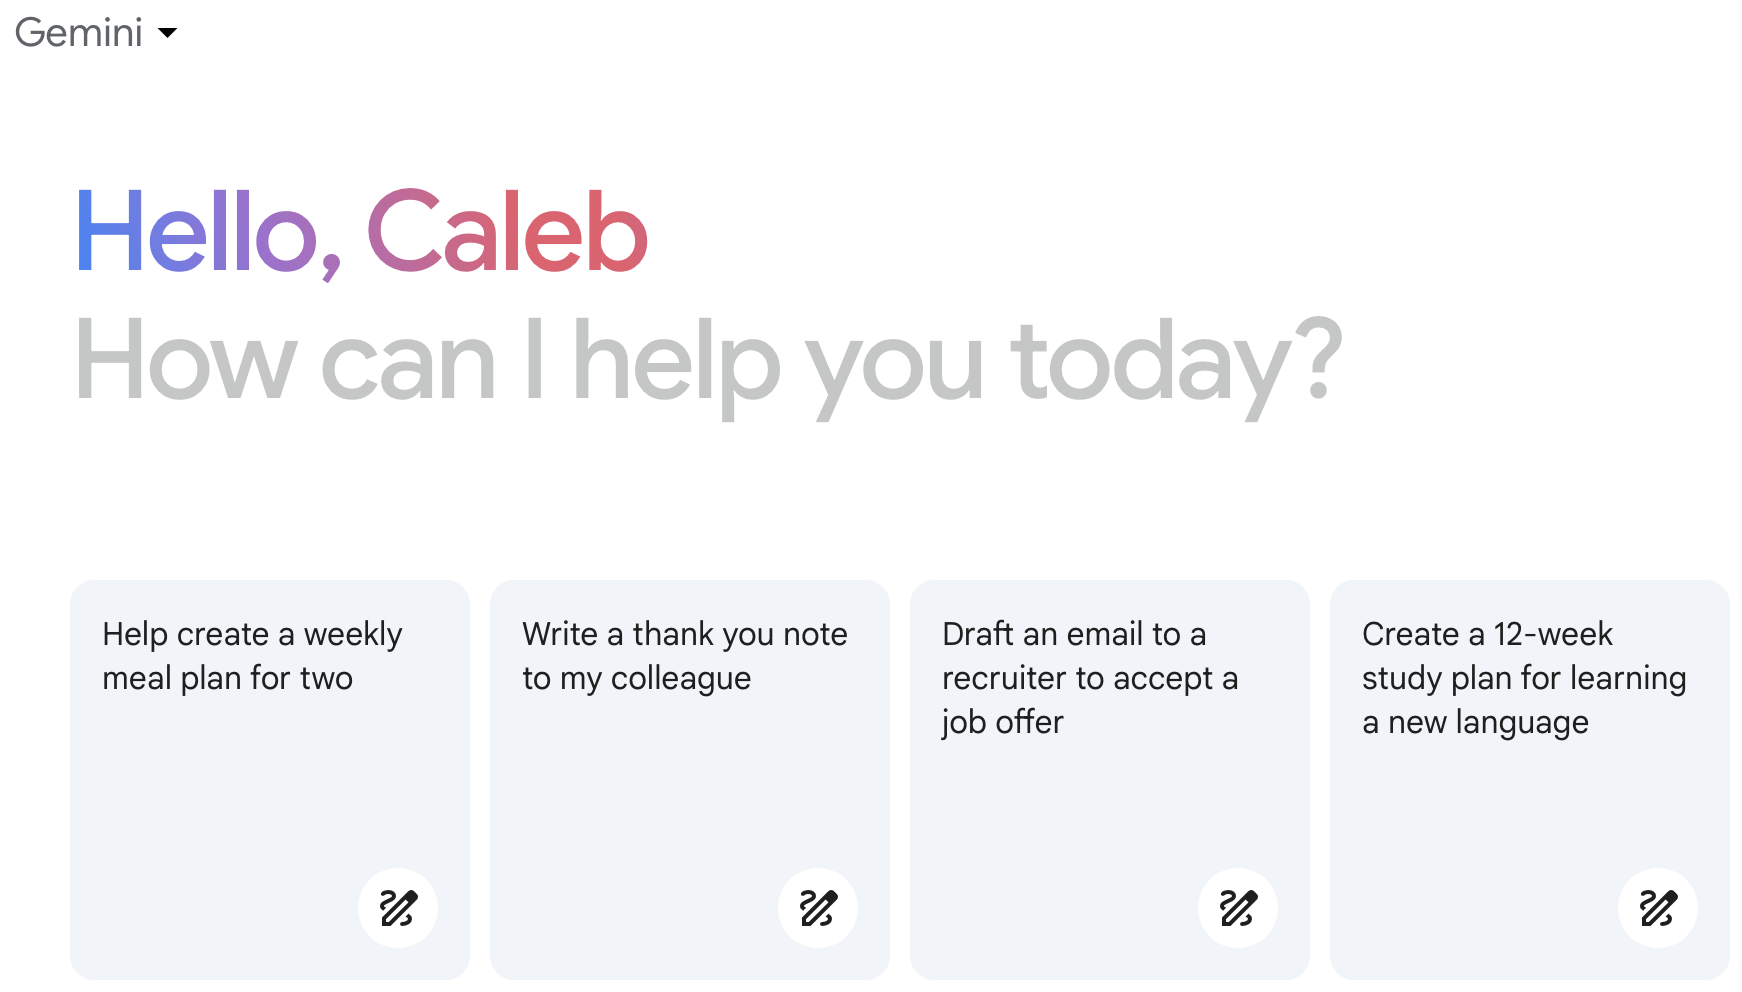Click the words 'job offer' in the recruiter card
This screenshot has height=992, width=1742.
click(x=1002, y=722)
